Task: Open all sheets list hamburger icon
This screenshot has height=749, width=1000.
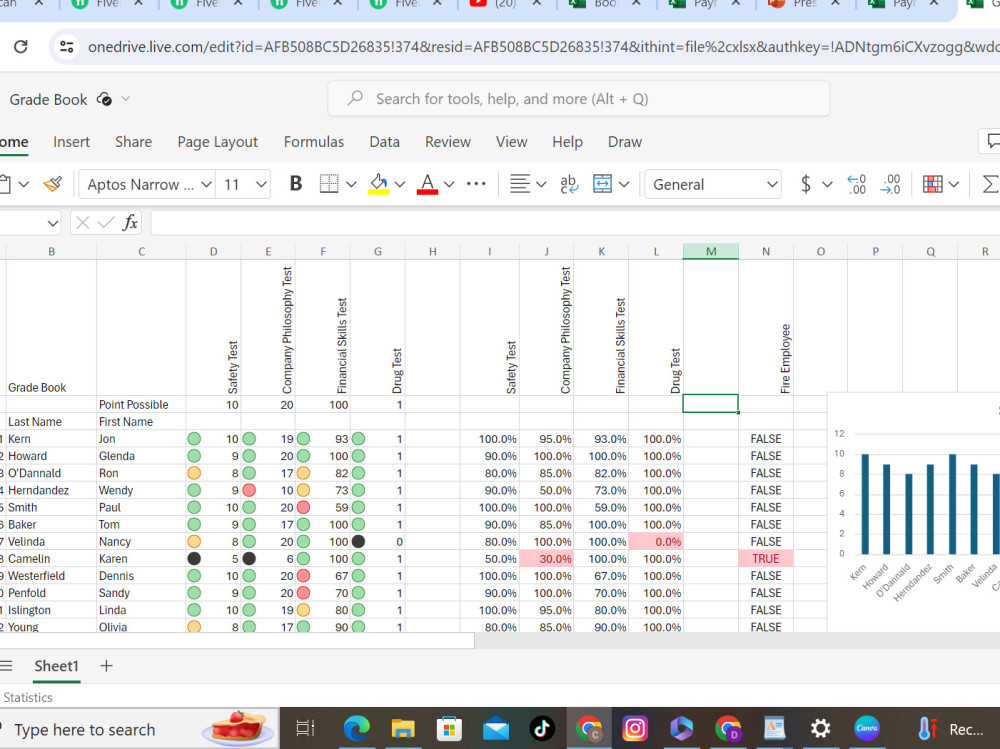Action: (6, 666)
